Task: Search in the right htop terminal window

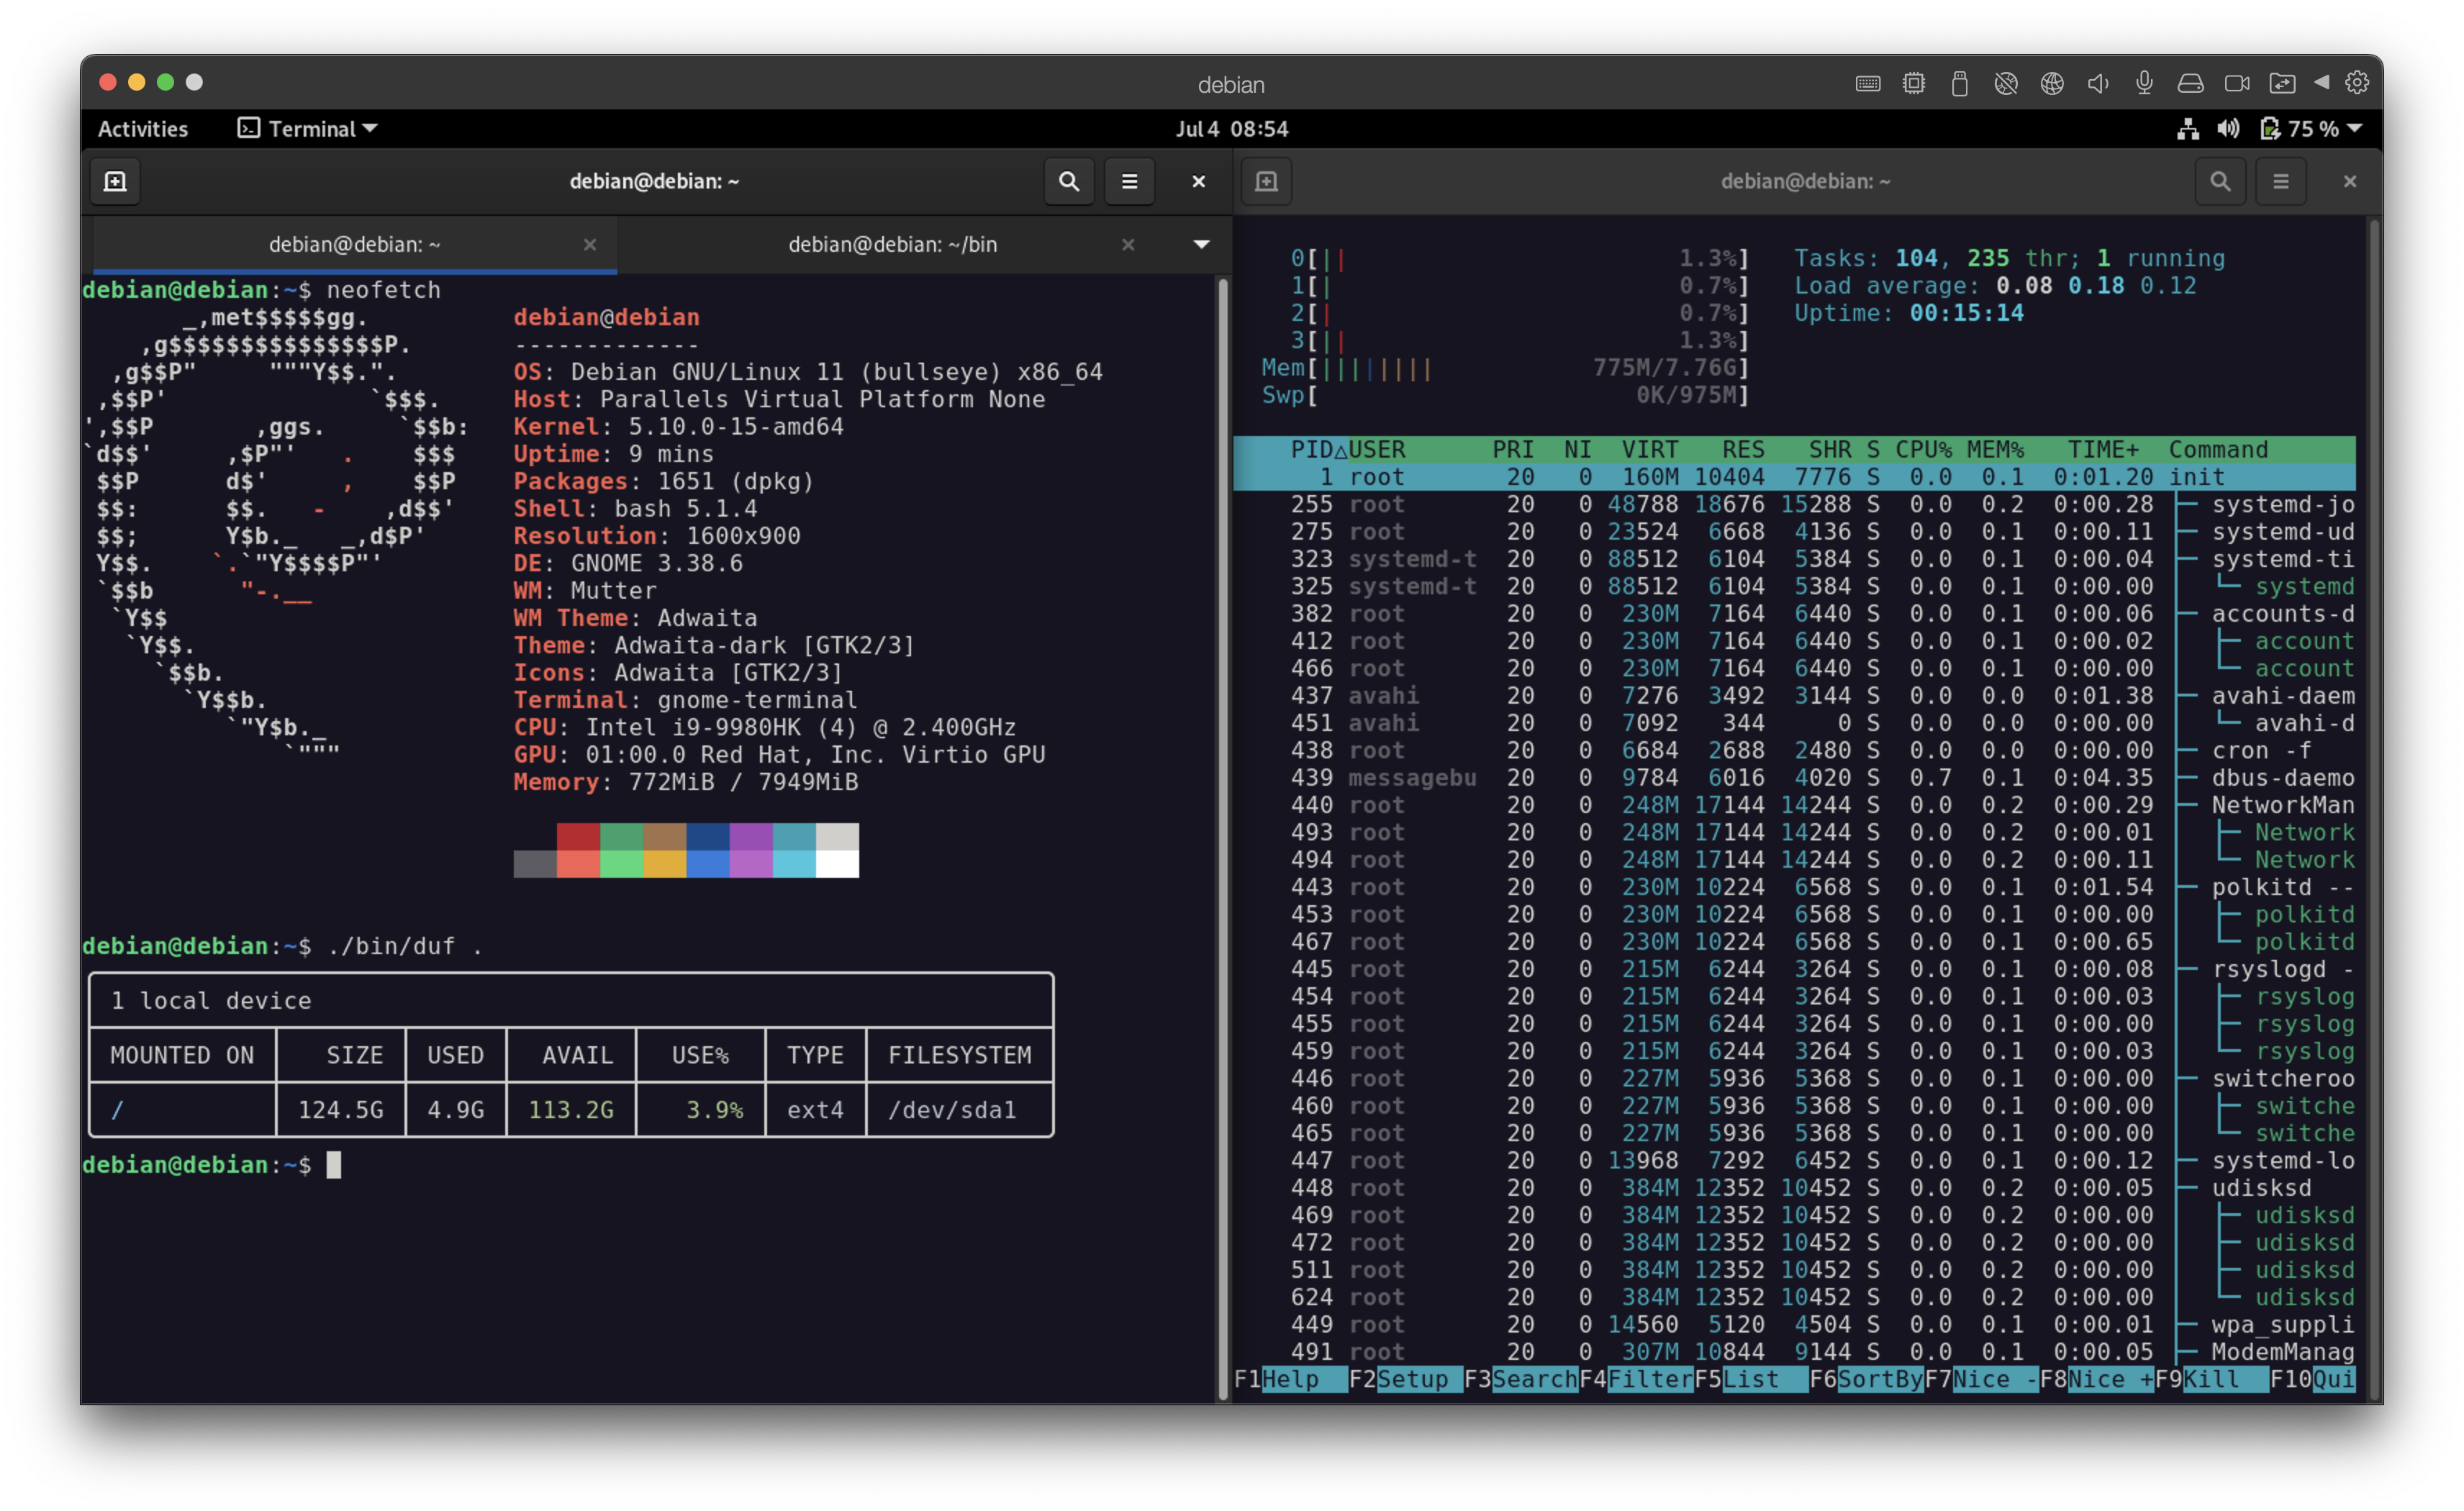Action: point(2220,181)
